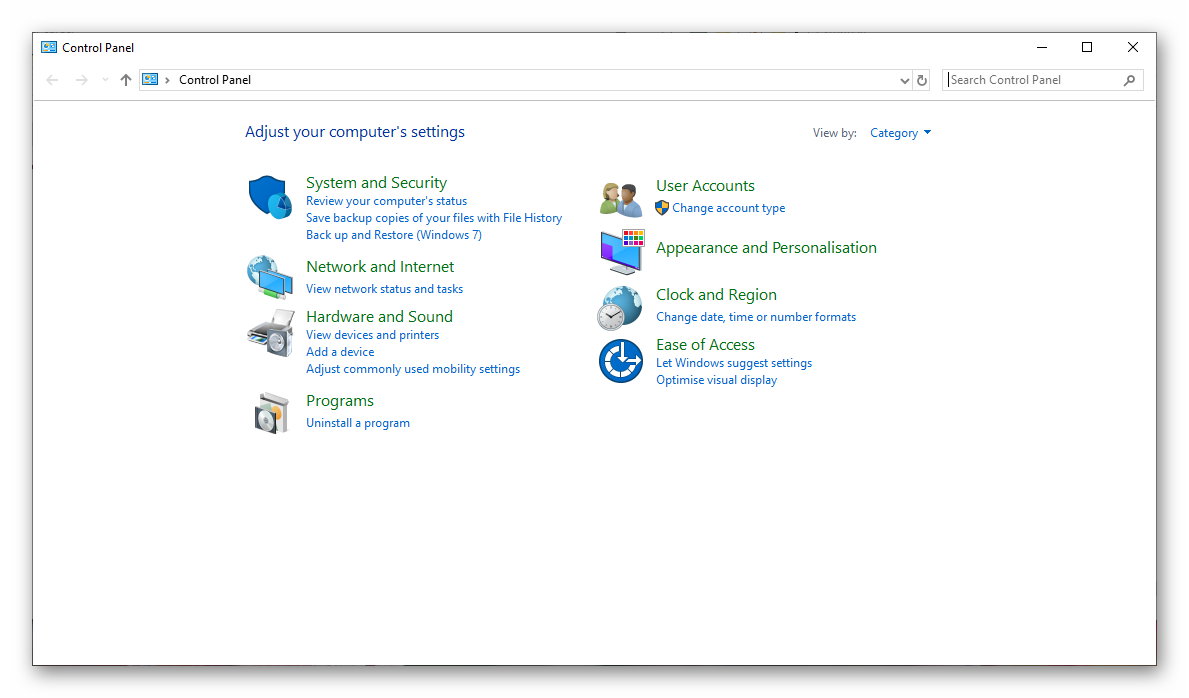Expand the address bar history dropdown

point(905,80)
